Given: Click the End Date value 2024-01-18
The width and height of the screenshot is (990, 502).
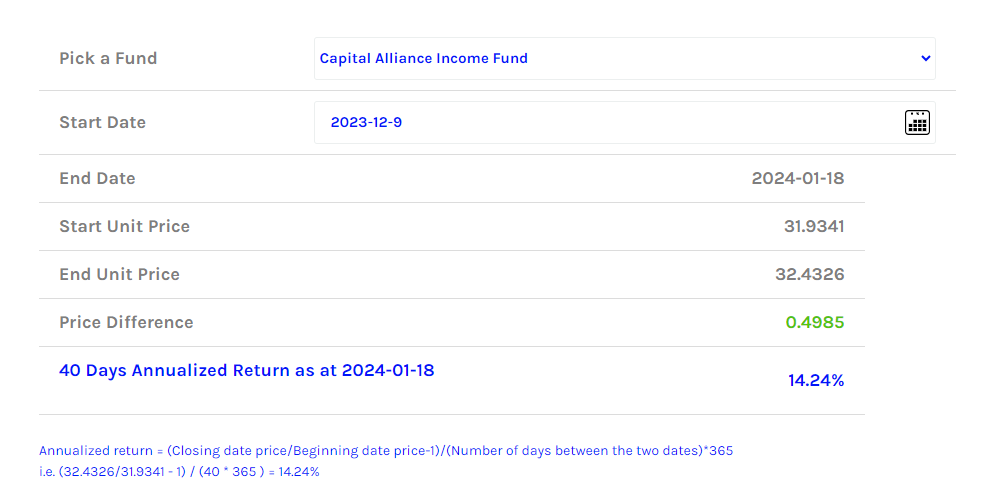Looking at the screenshot, I should pyautogui.click(x=797, y=178).
